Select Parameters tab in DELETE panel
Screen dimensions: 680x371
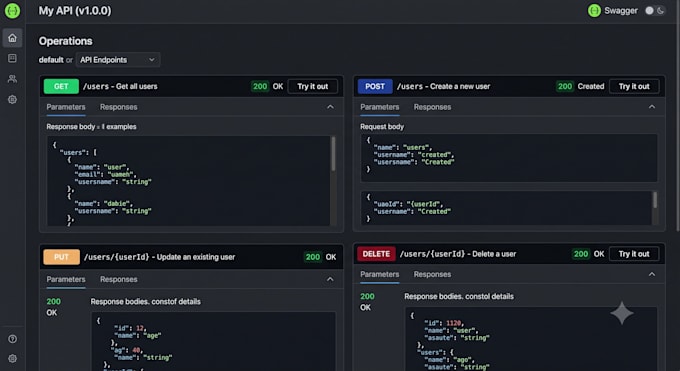(379, 274)
